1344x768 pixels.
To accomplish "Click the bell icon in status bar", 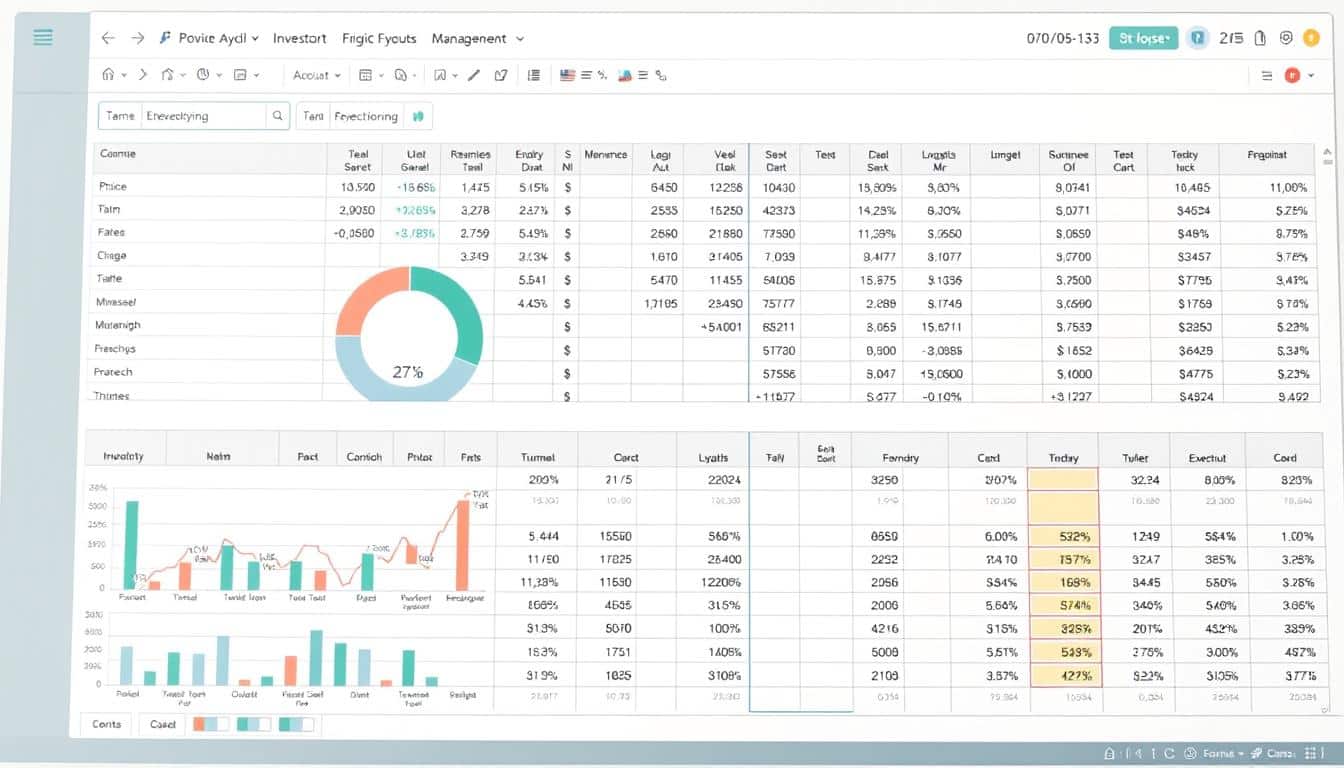I will click(x=1109, y=753).
